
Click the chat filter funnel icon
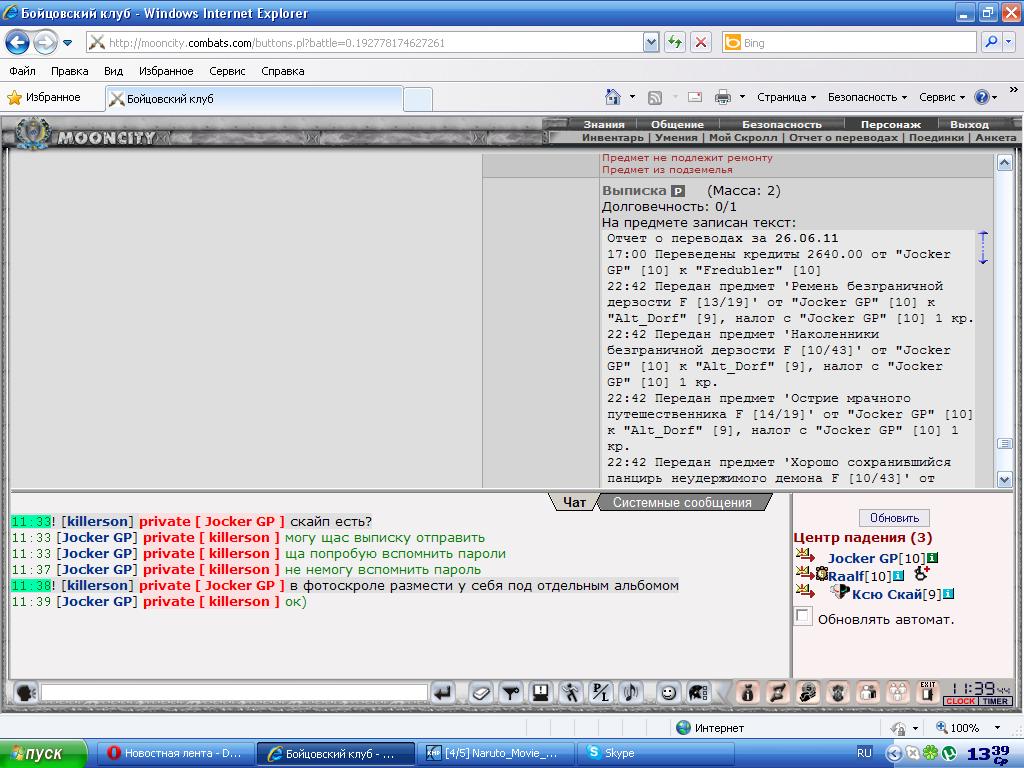click(x=511, y=692)
